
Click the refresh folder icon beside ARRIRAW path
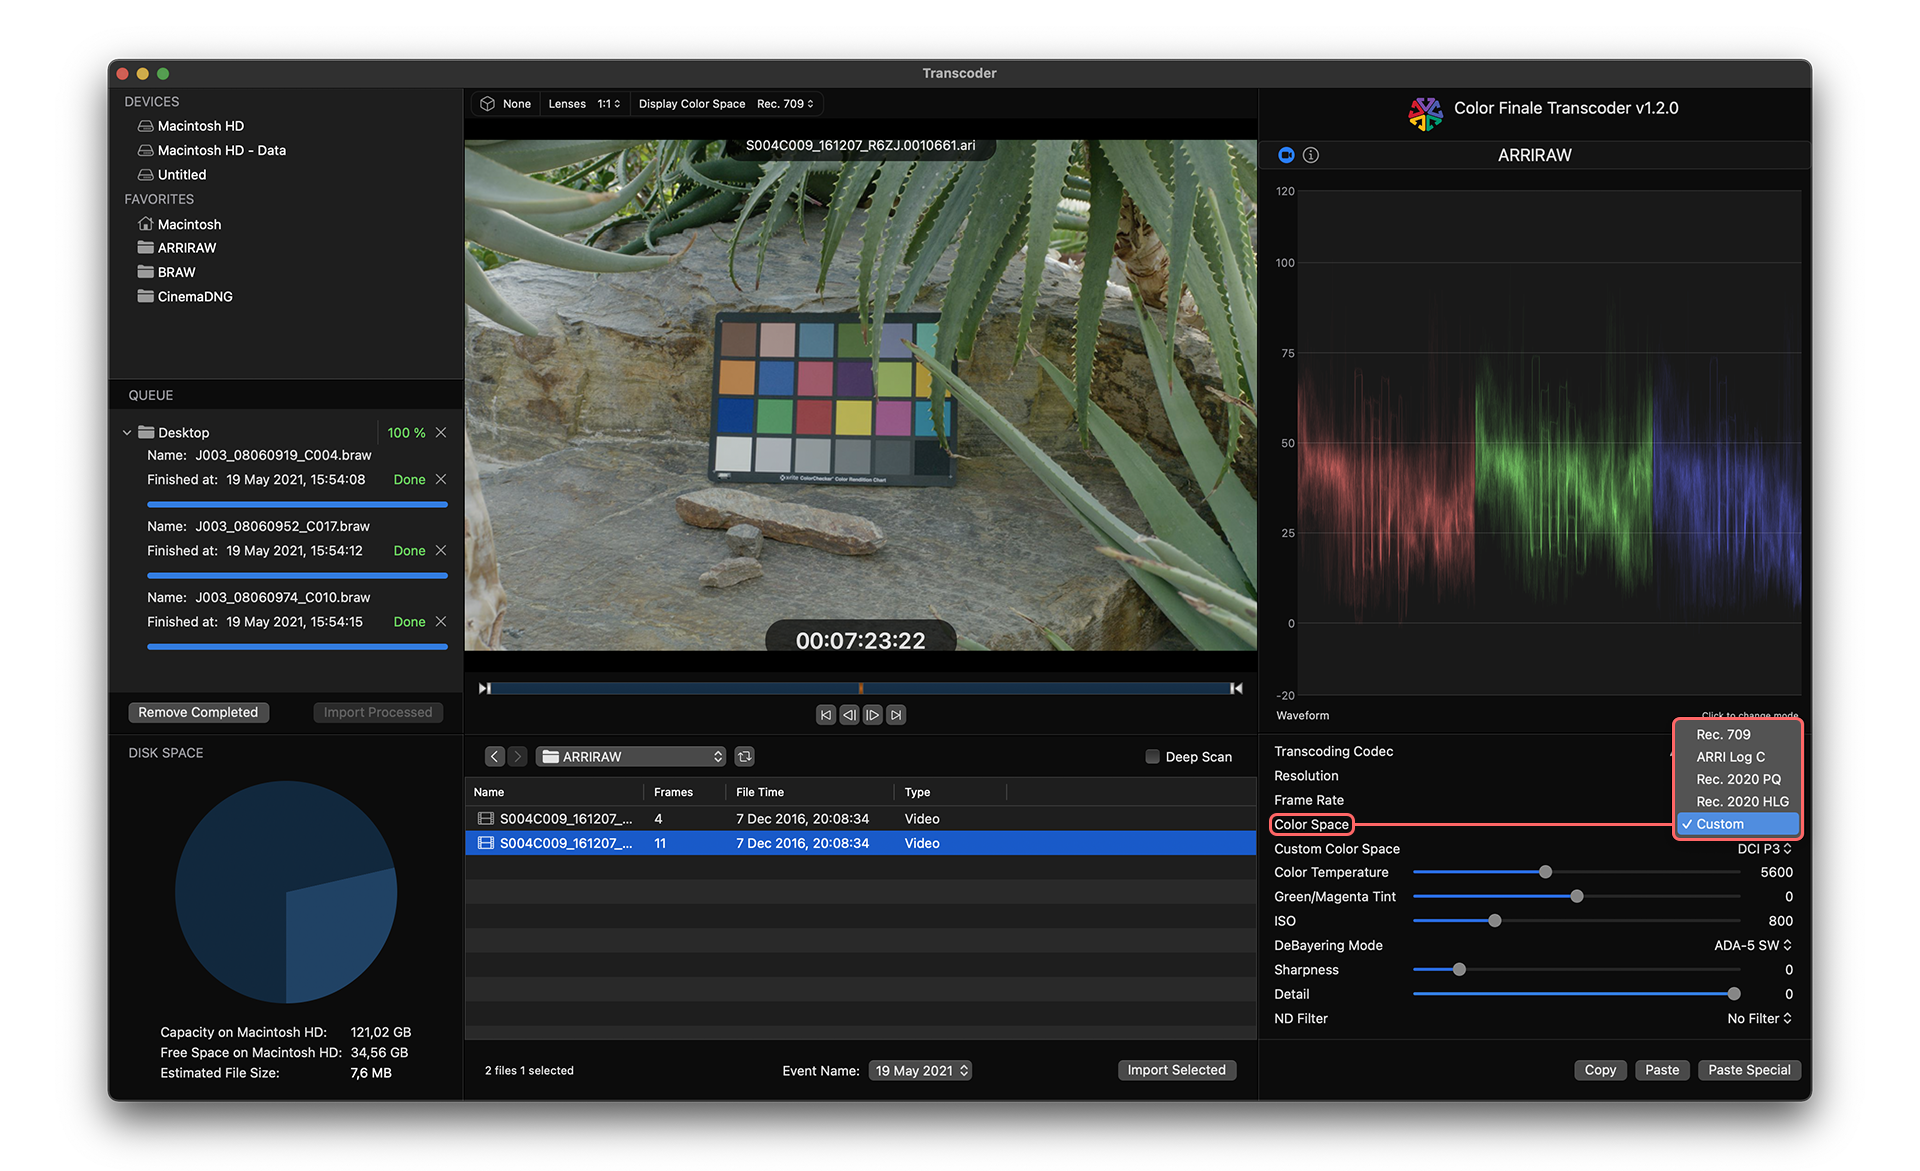coord(745,757)
